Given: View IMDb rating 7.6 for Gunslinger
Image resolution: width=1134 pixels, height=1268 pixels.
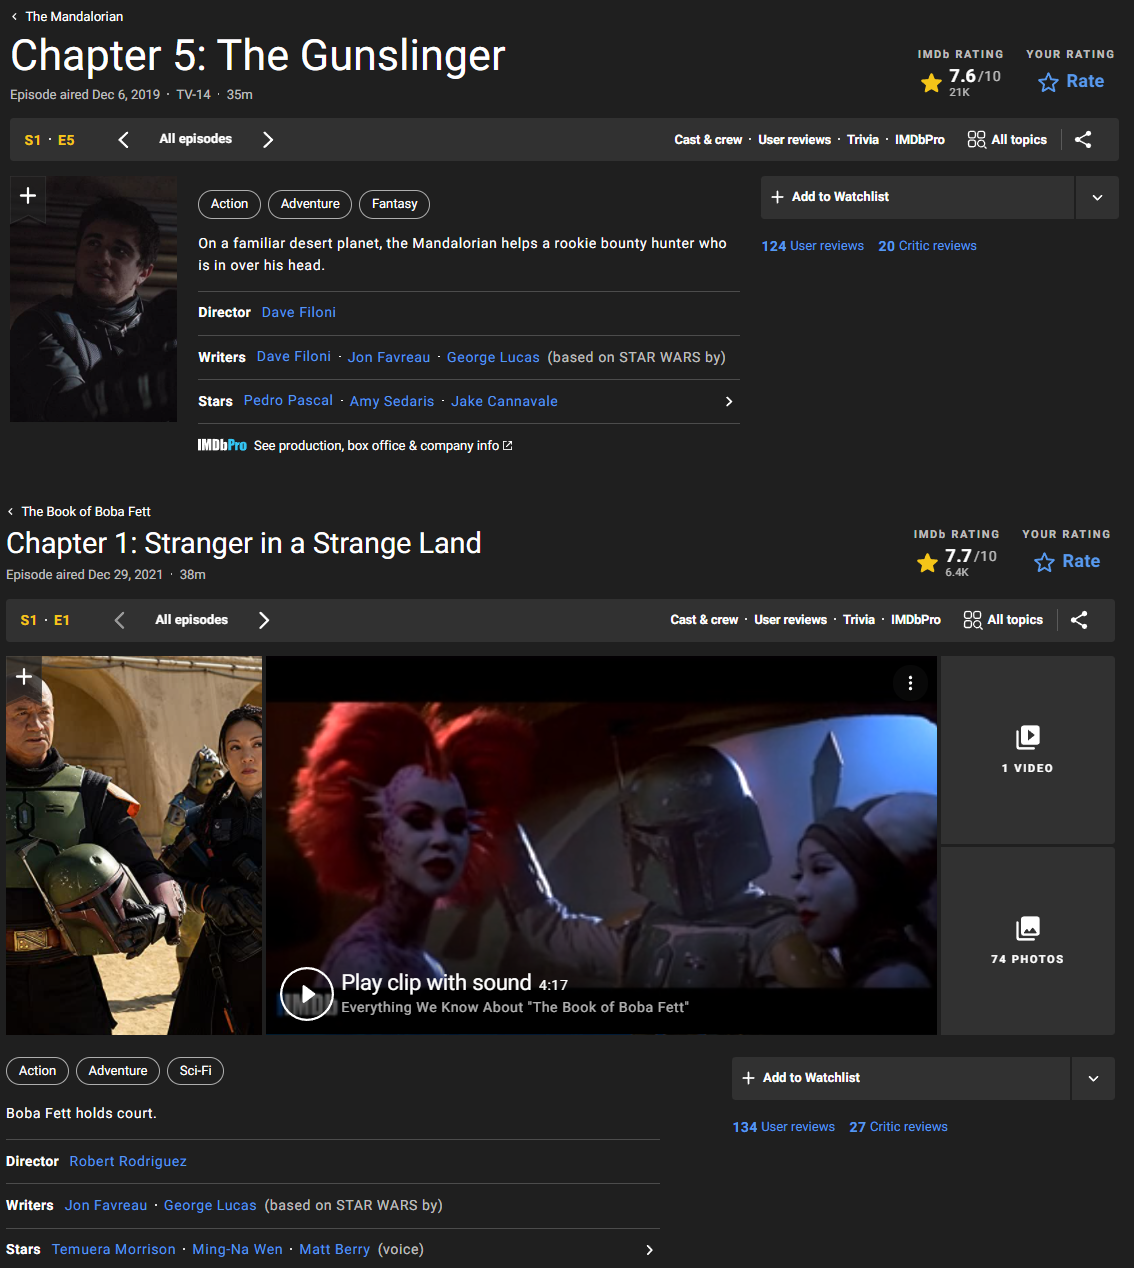Looking at the screenshot, I should coord(960,82).
